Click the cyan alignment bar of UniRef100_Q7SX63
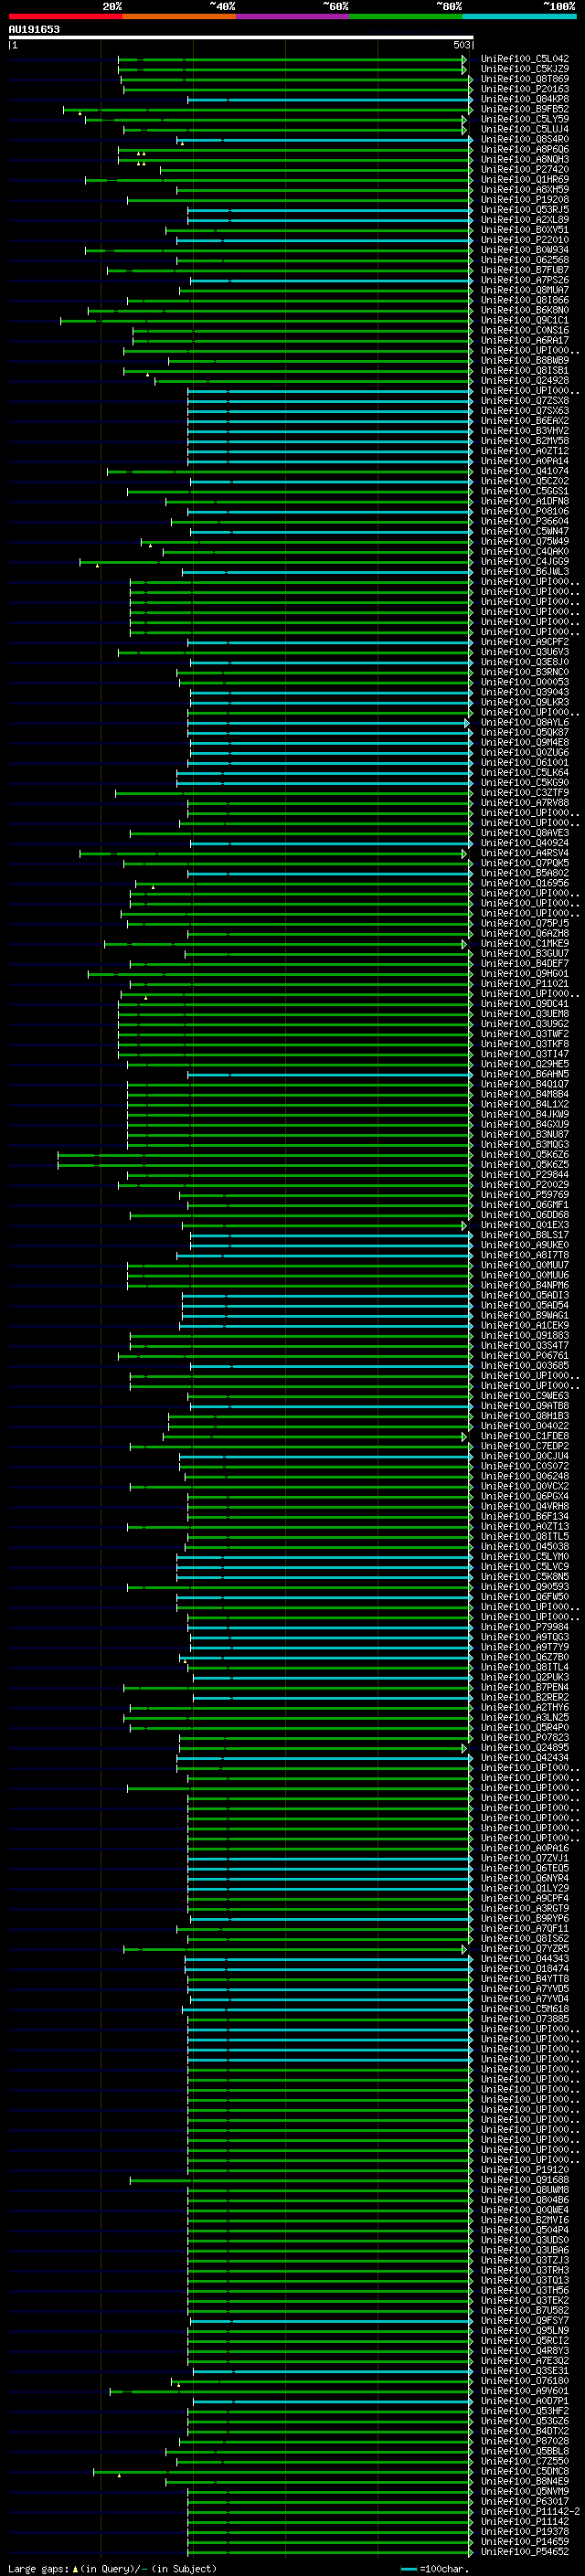 329,411
